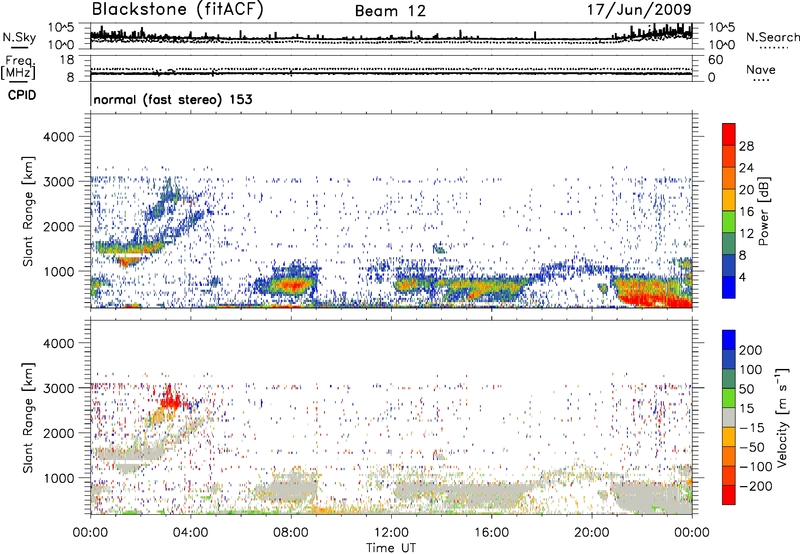Select the Velocity [m s⁻¹] color bar title
800x554 pixels.
coord(782,417)
